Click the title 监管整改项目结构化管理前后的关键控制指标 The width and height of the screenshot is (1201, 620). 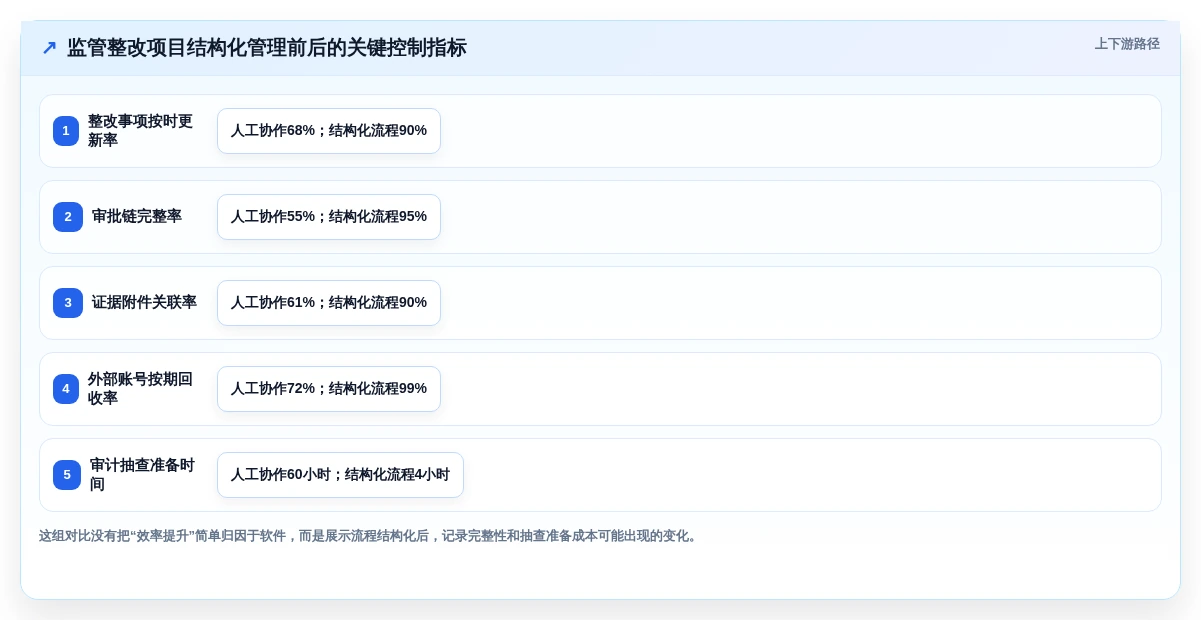click(x=266, y=48)
